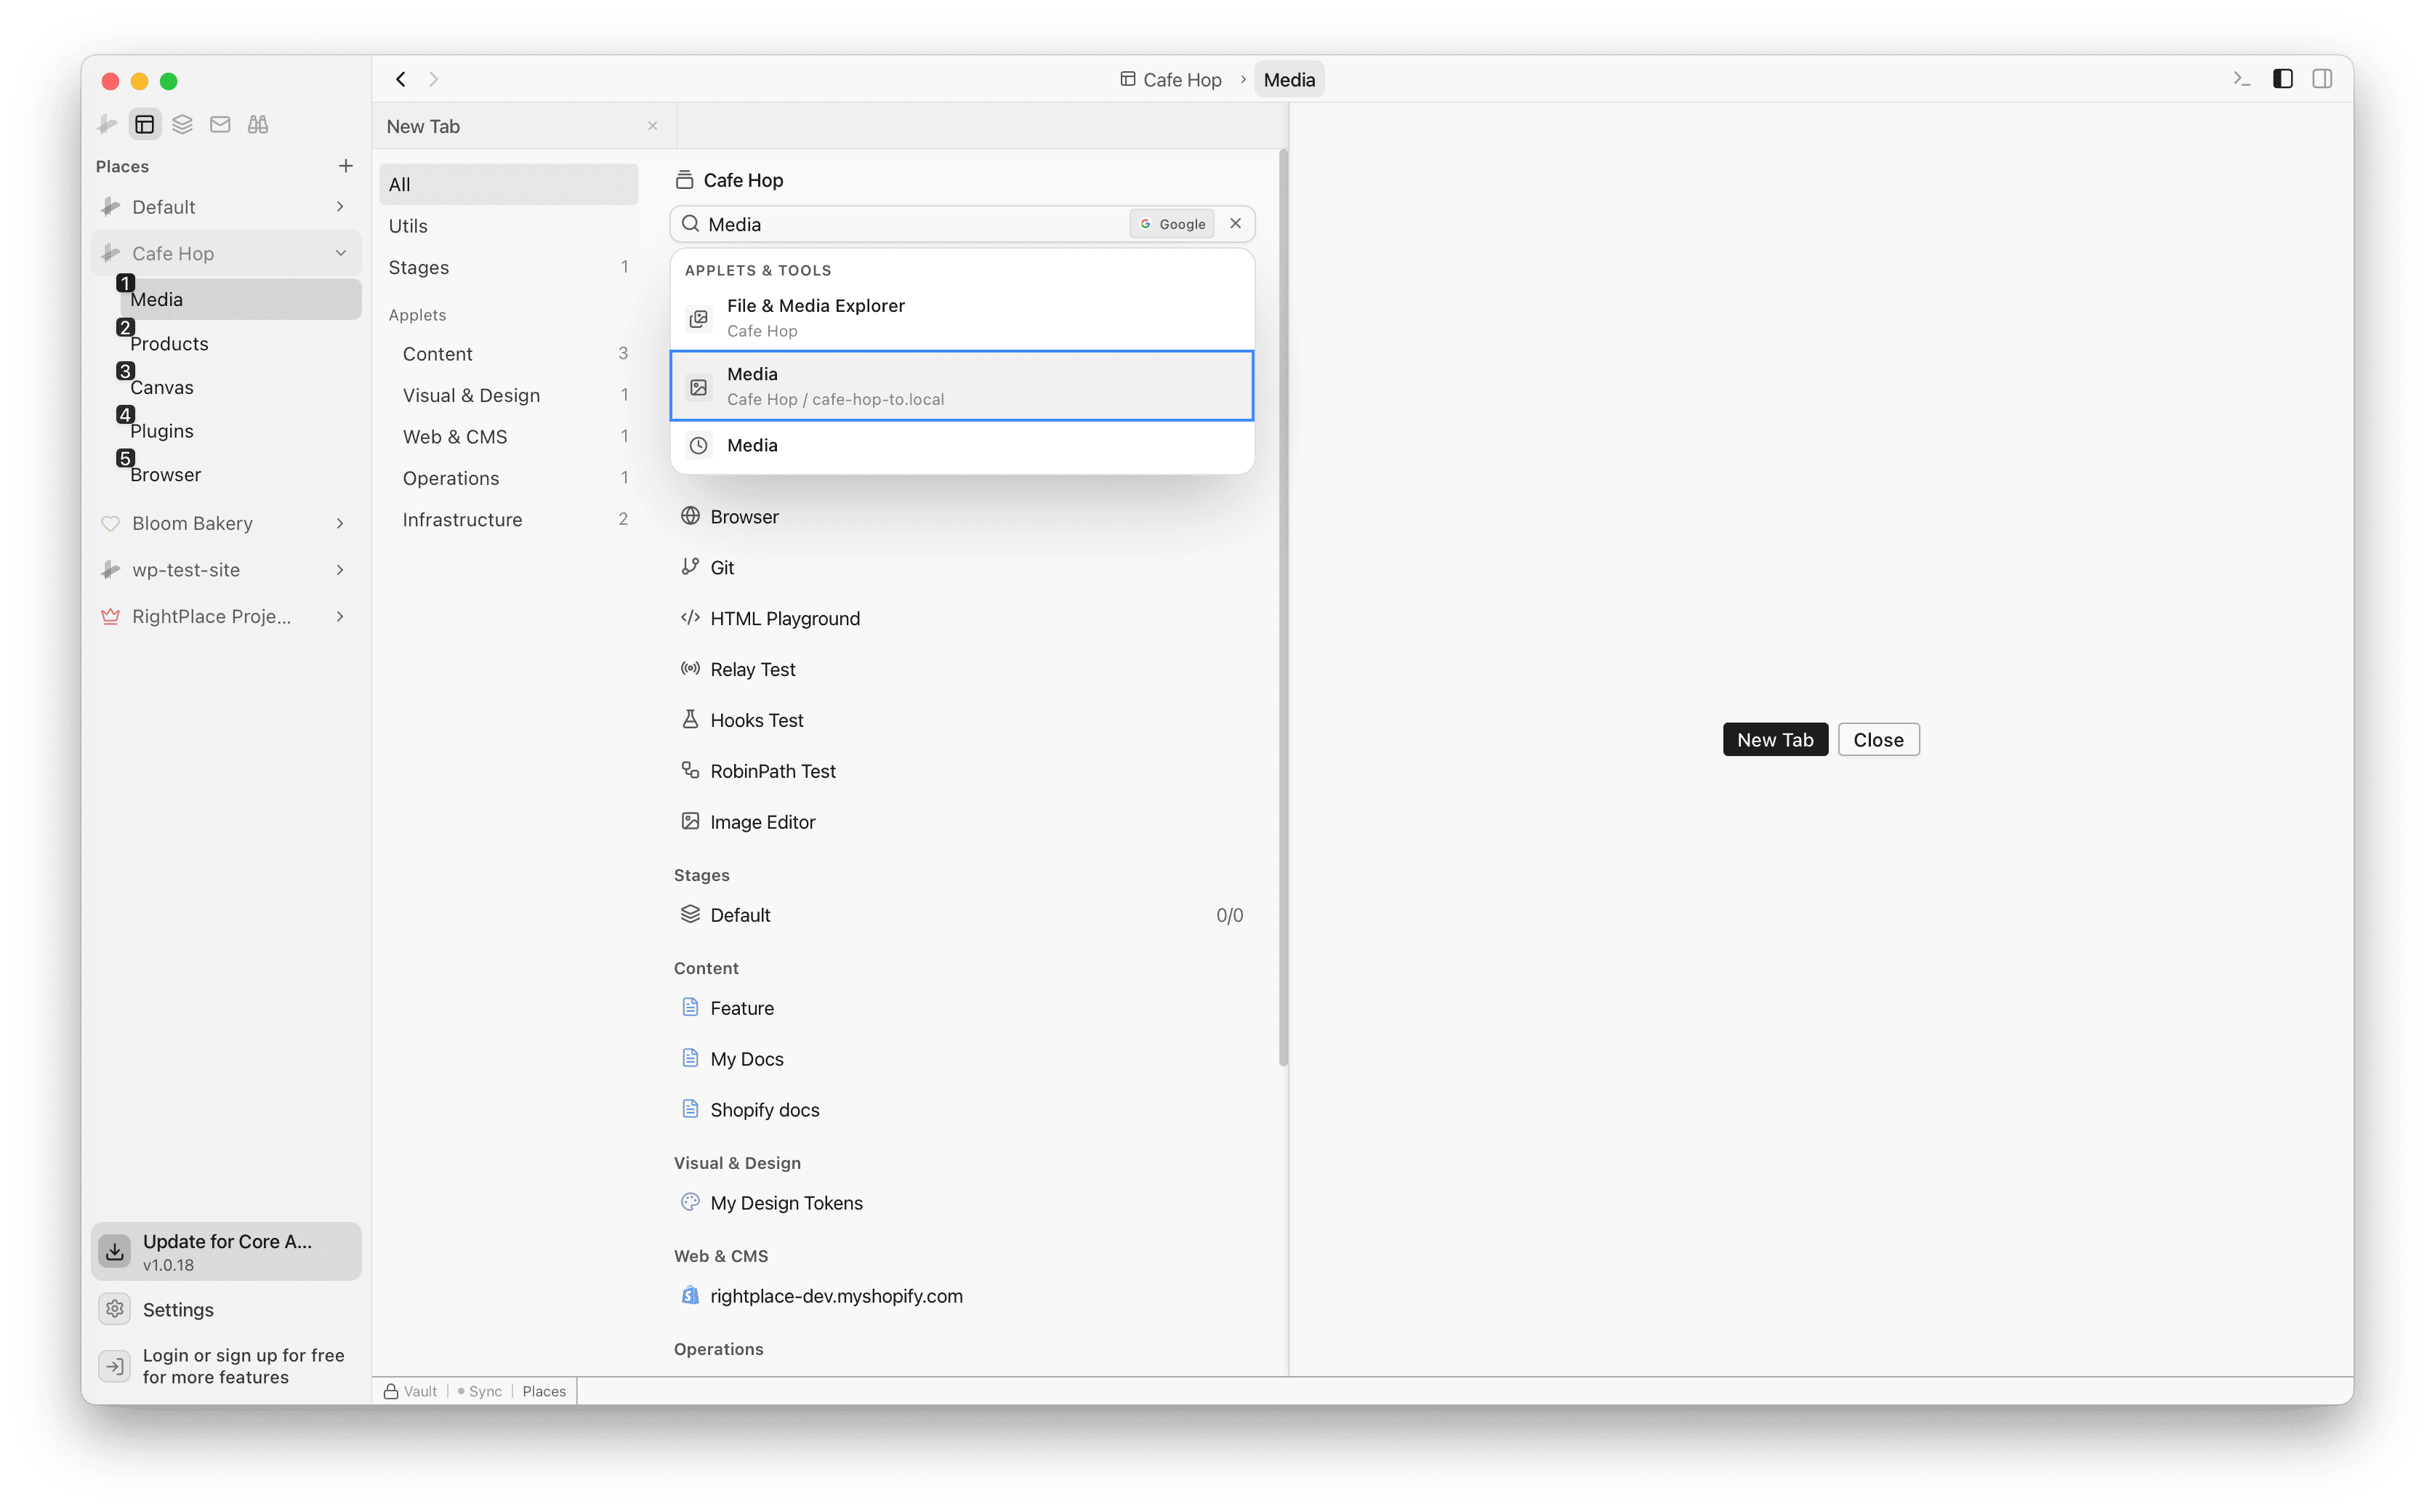
Task: Open the layers stack icon in sidebar toolbar
Action: click(x=182, y=124)
